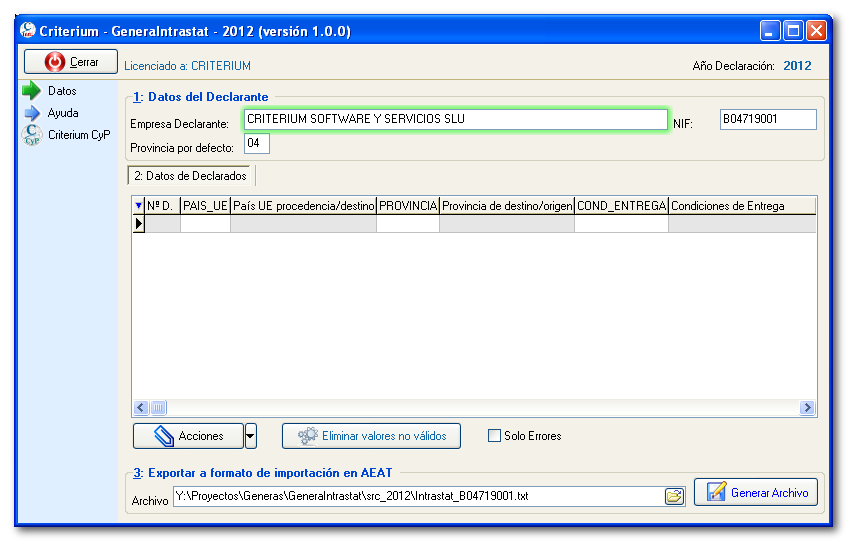This screenshot has width=847, height=541.
Task: Click the green arrow Datos icon
Action: click(x=31, y=92)
